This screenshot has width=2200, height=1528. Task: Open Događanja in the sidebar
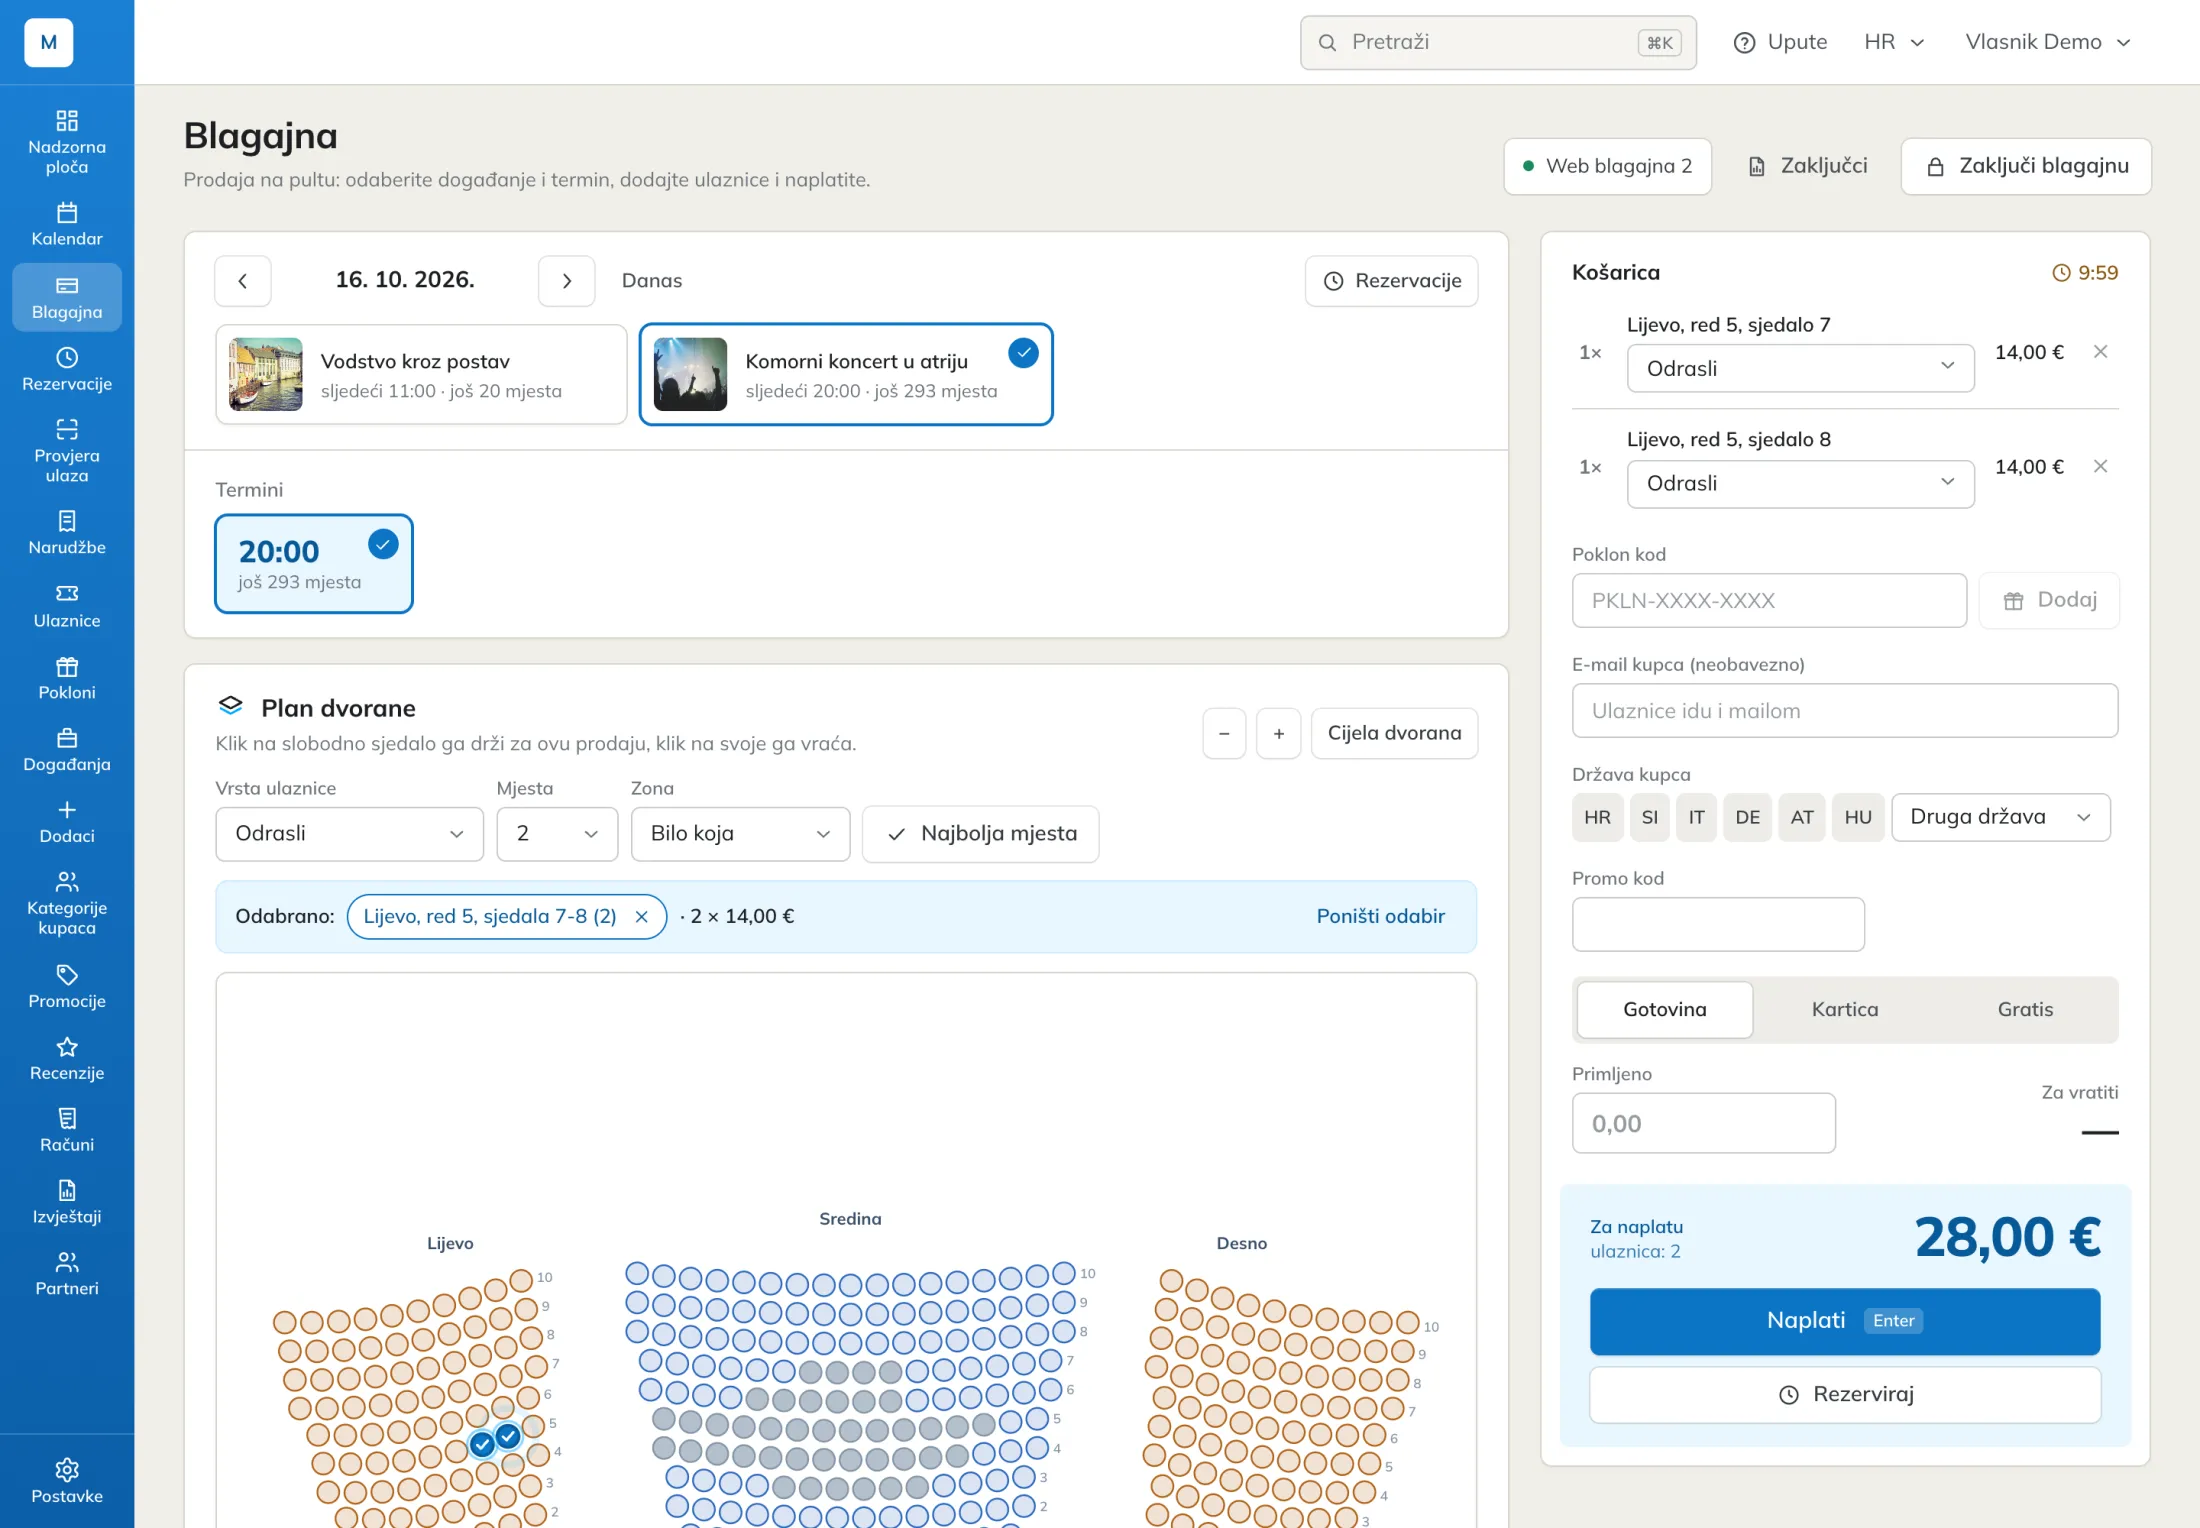click(x=67, y=750)
